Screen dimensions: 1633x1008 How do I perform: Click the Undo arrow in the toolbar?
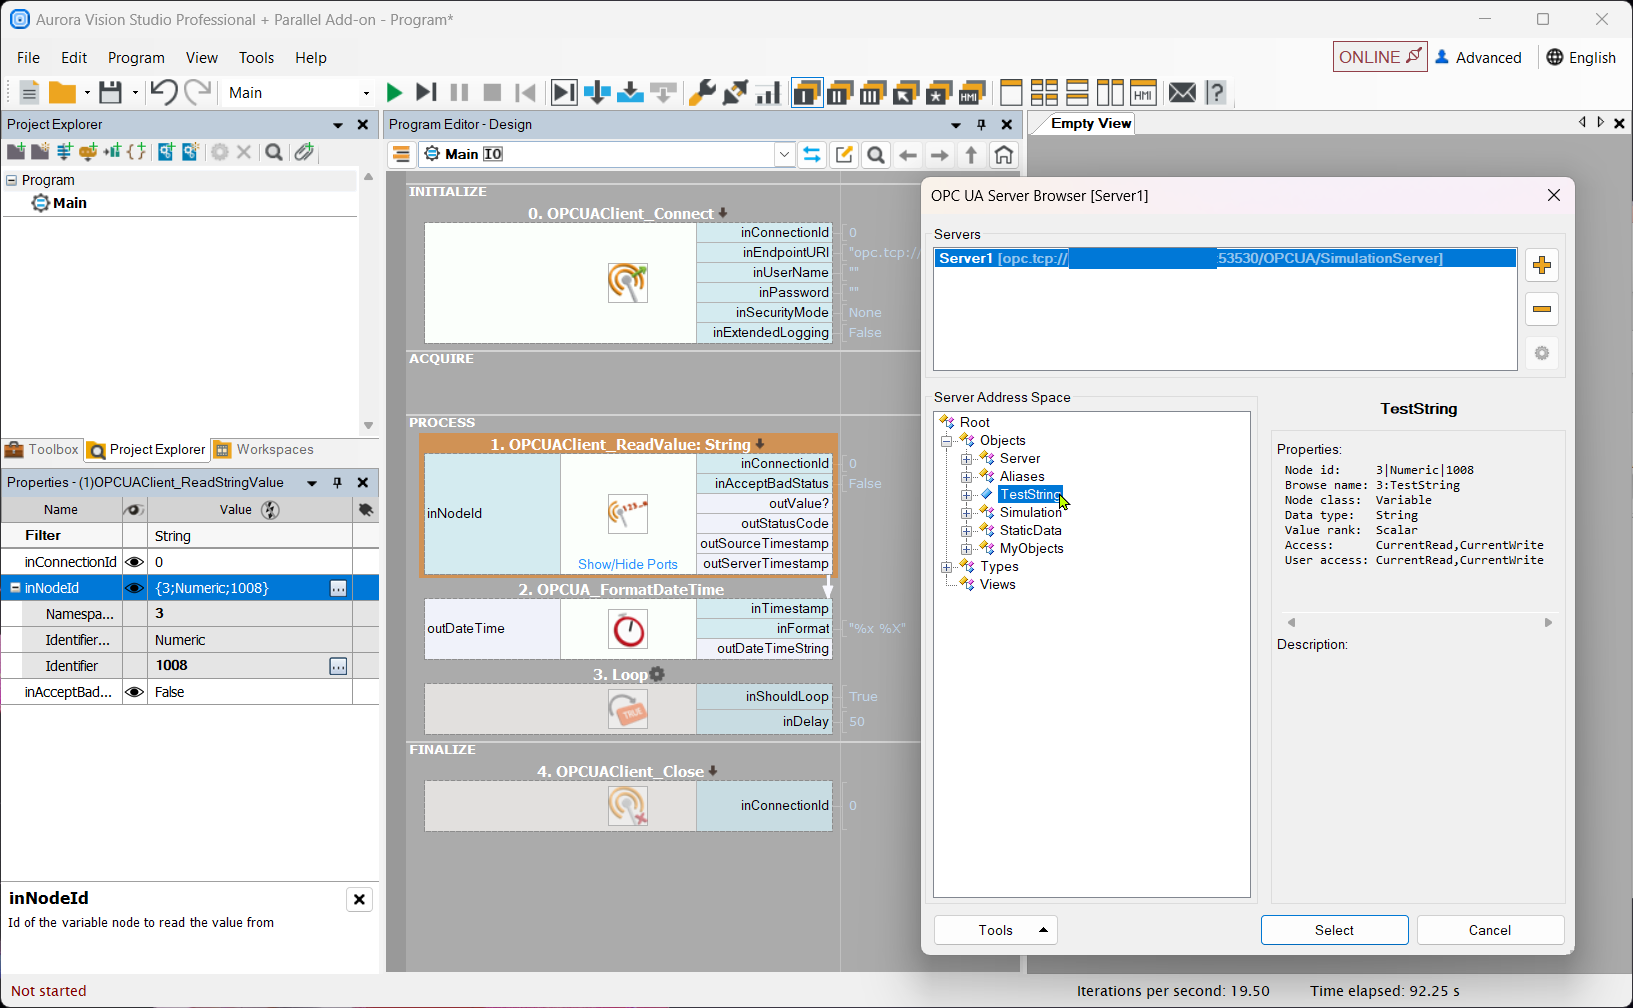[x=163, y=93]
